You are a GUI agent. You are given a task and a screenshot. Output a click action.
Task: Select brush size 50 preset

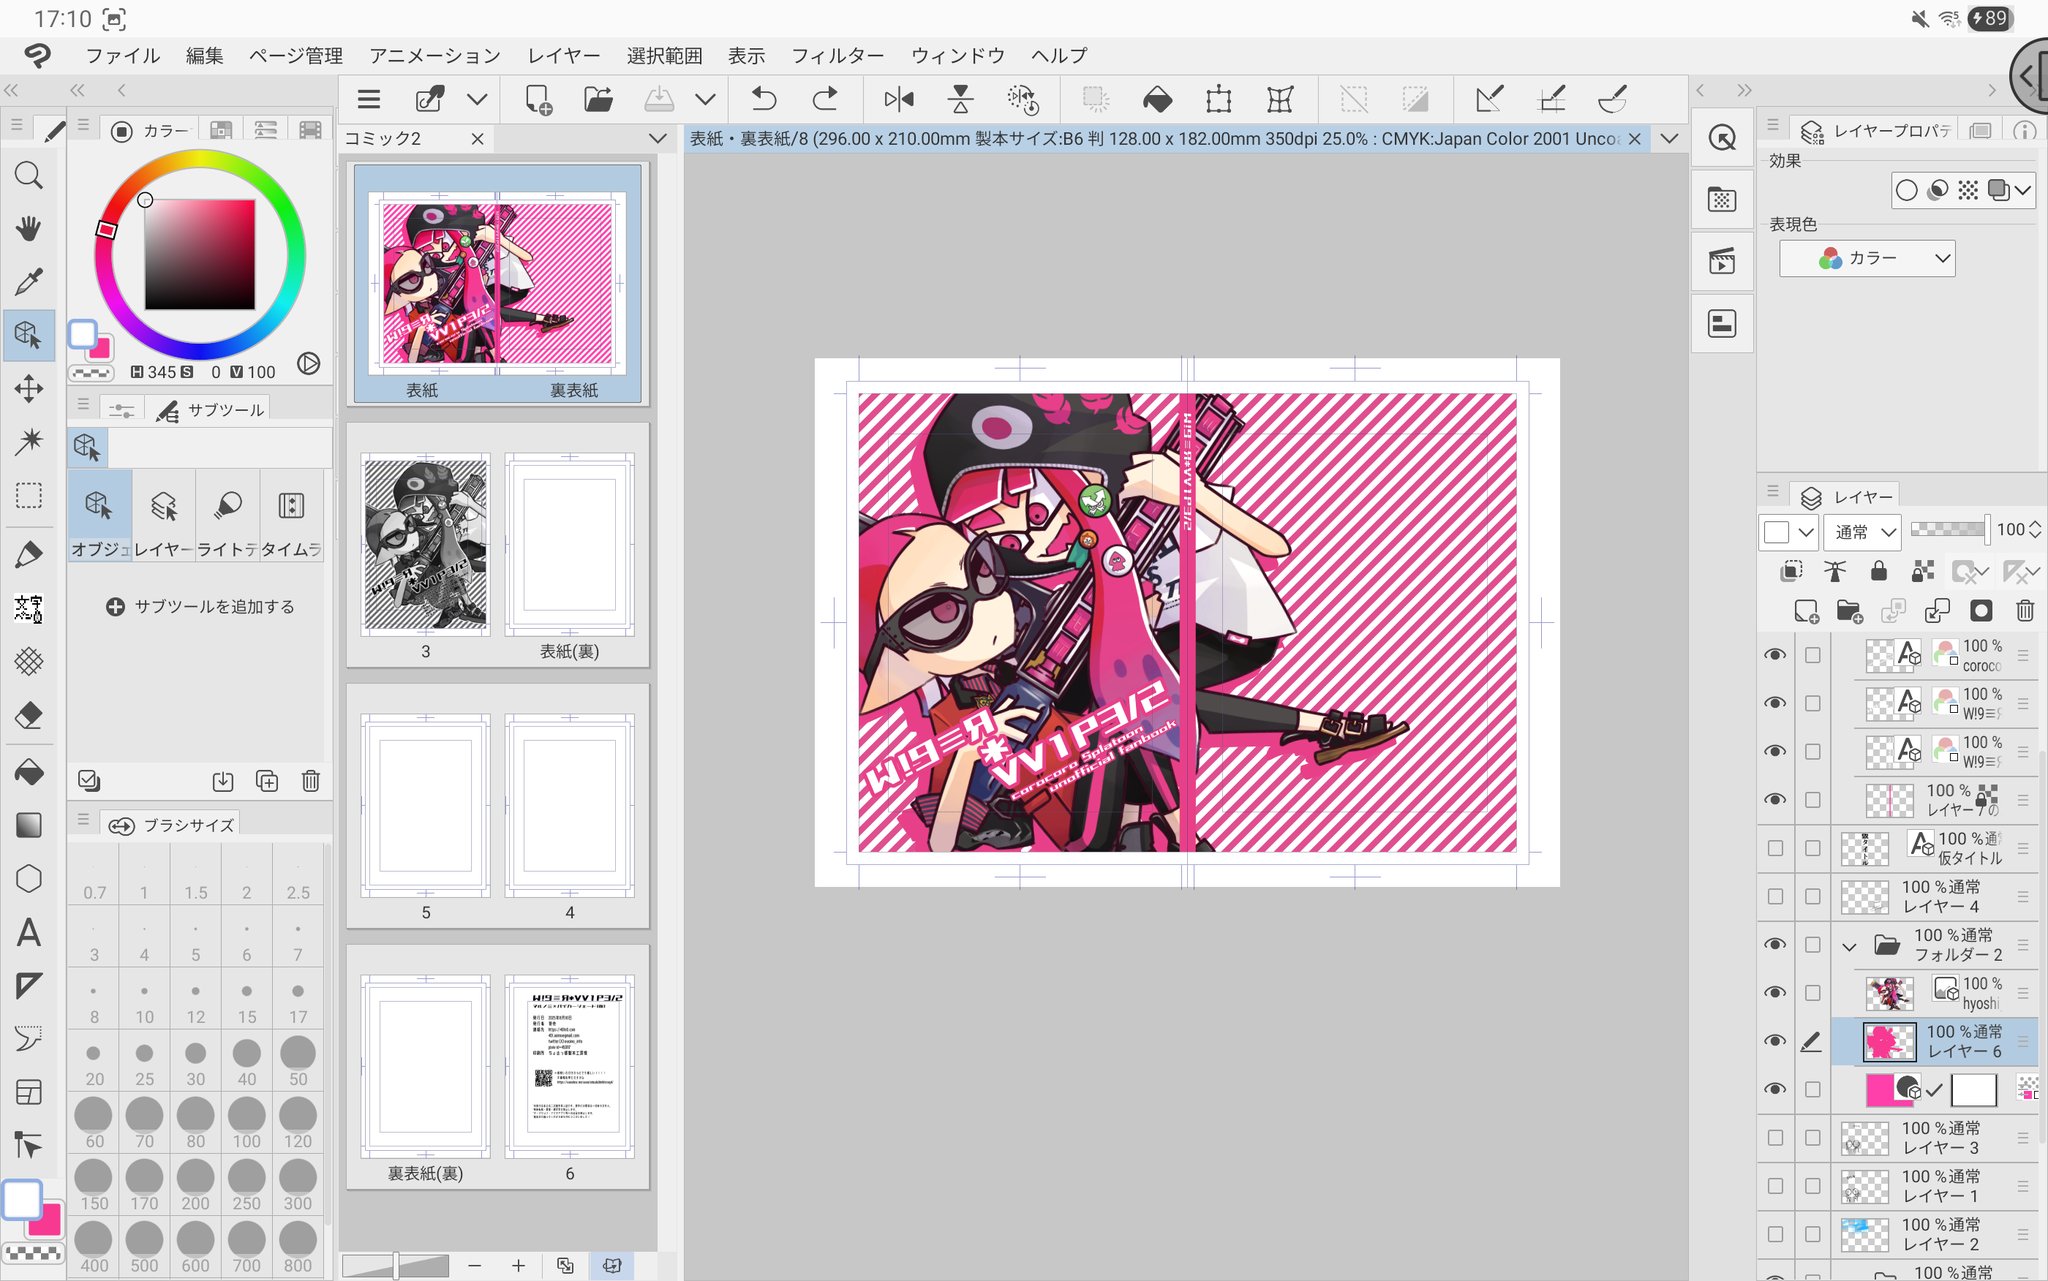click(298, 1061)
